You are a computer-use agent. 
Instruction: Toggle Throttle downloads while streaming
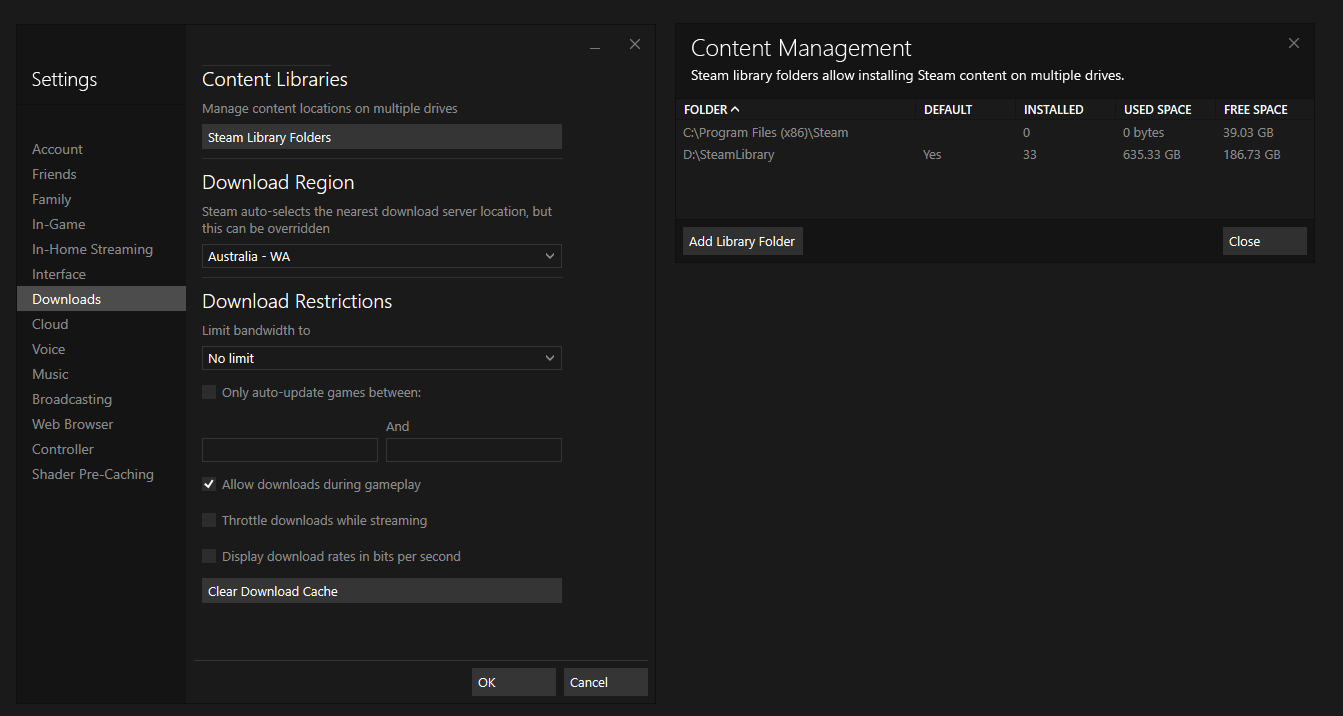point(209,520)
